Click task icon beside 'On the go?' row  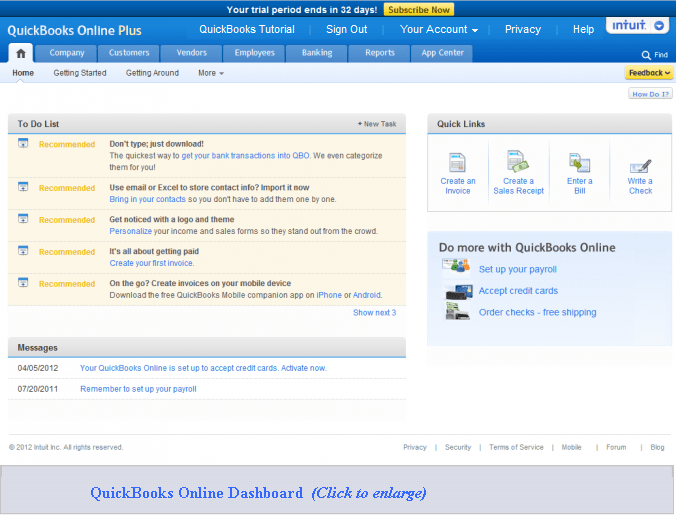(23, 282)
